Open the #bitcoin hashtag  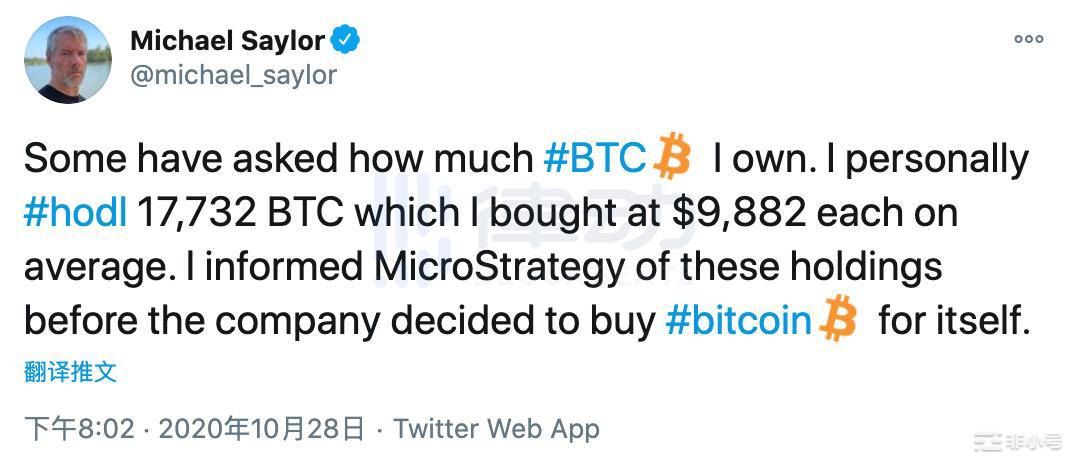pos(738,320)
